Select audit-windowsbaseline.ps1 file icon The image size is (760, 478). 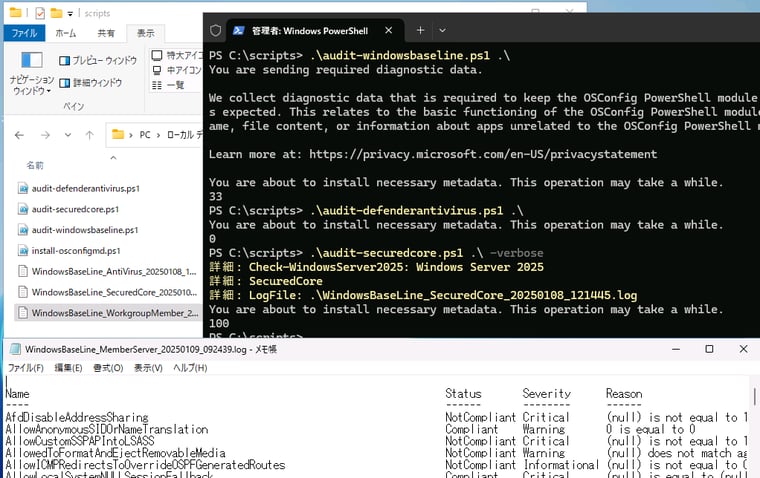click(23, 230)
